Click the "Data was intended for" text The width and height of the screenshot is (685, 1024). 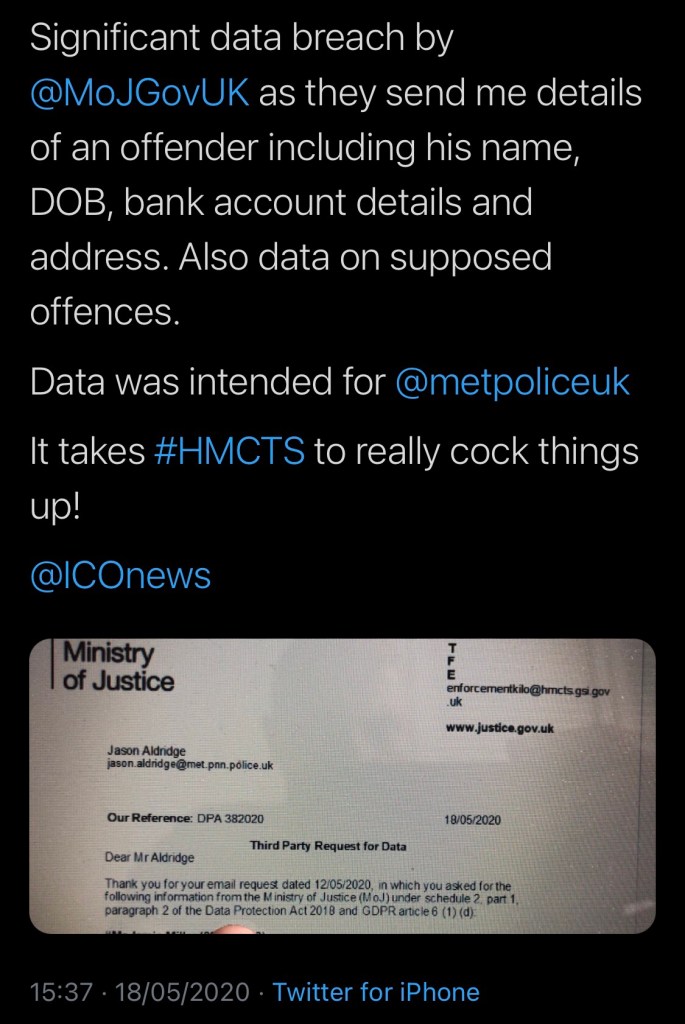coord(207,382)
